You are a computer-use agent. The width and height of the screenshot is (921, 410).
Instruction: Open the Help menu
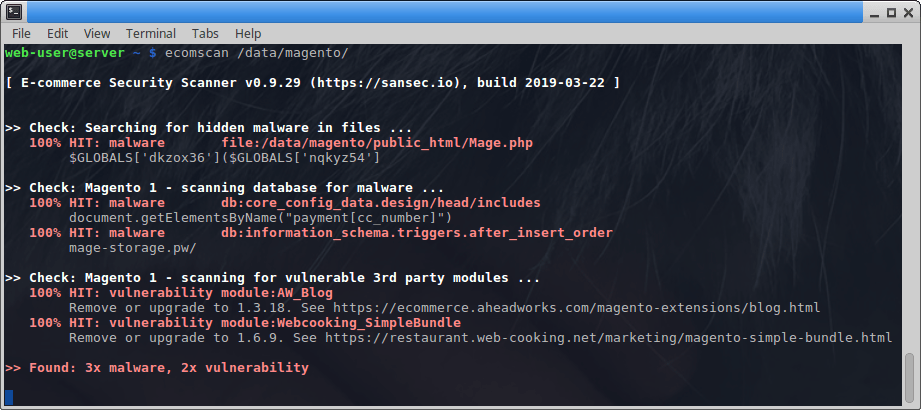(x=248, y=33)
